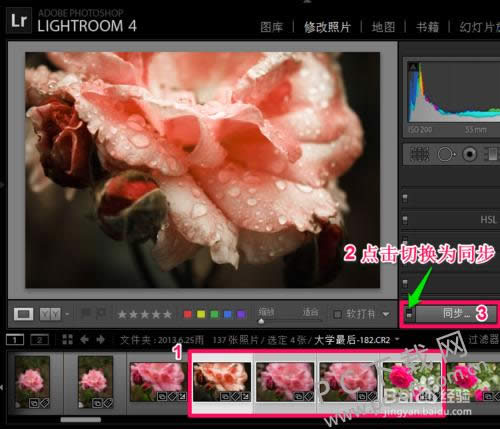Select the crop overlay tool
500x429 pixels.
pos(420,155)
